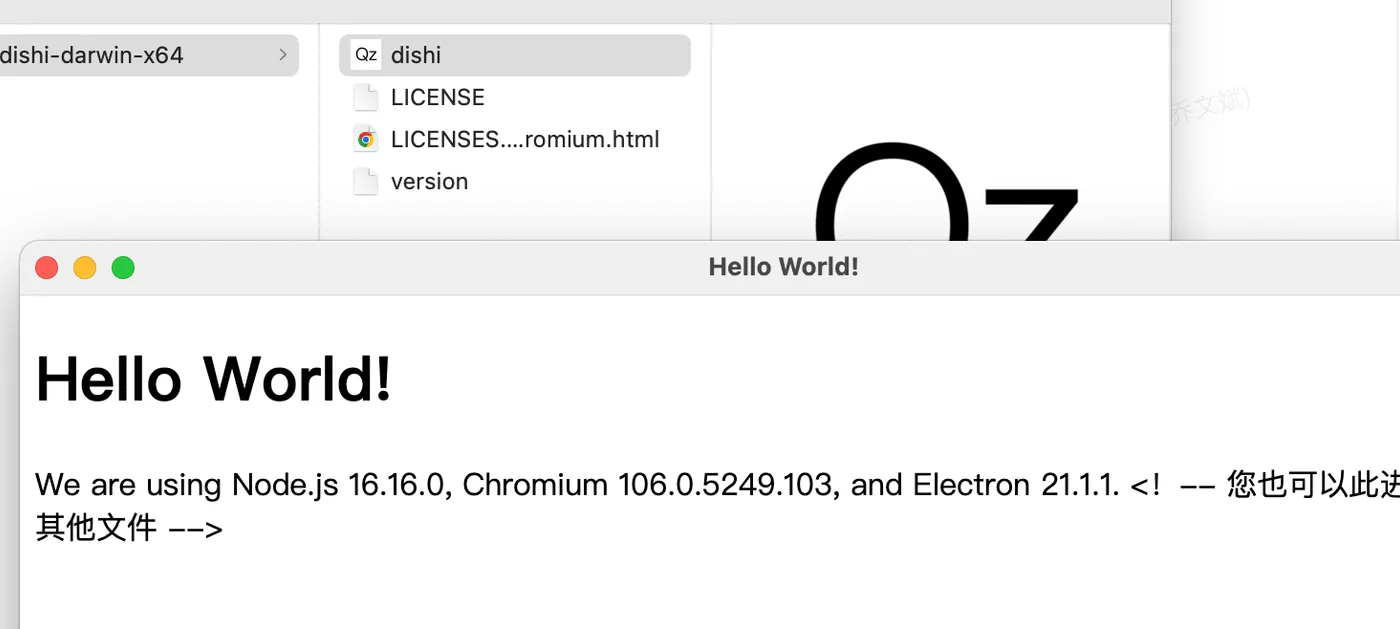Click the version file's document icon
The width and height of the screenshot is (1400, 629).
click(x=366, y=181)
